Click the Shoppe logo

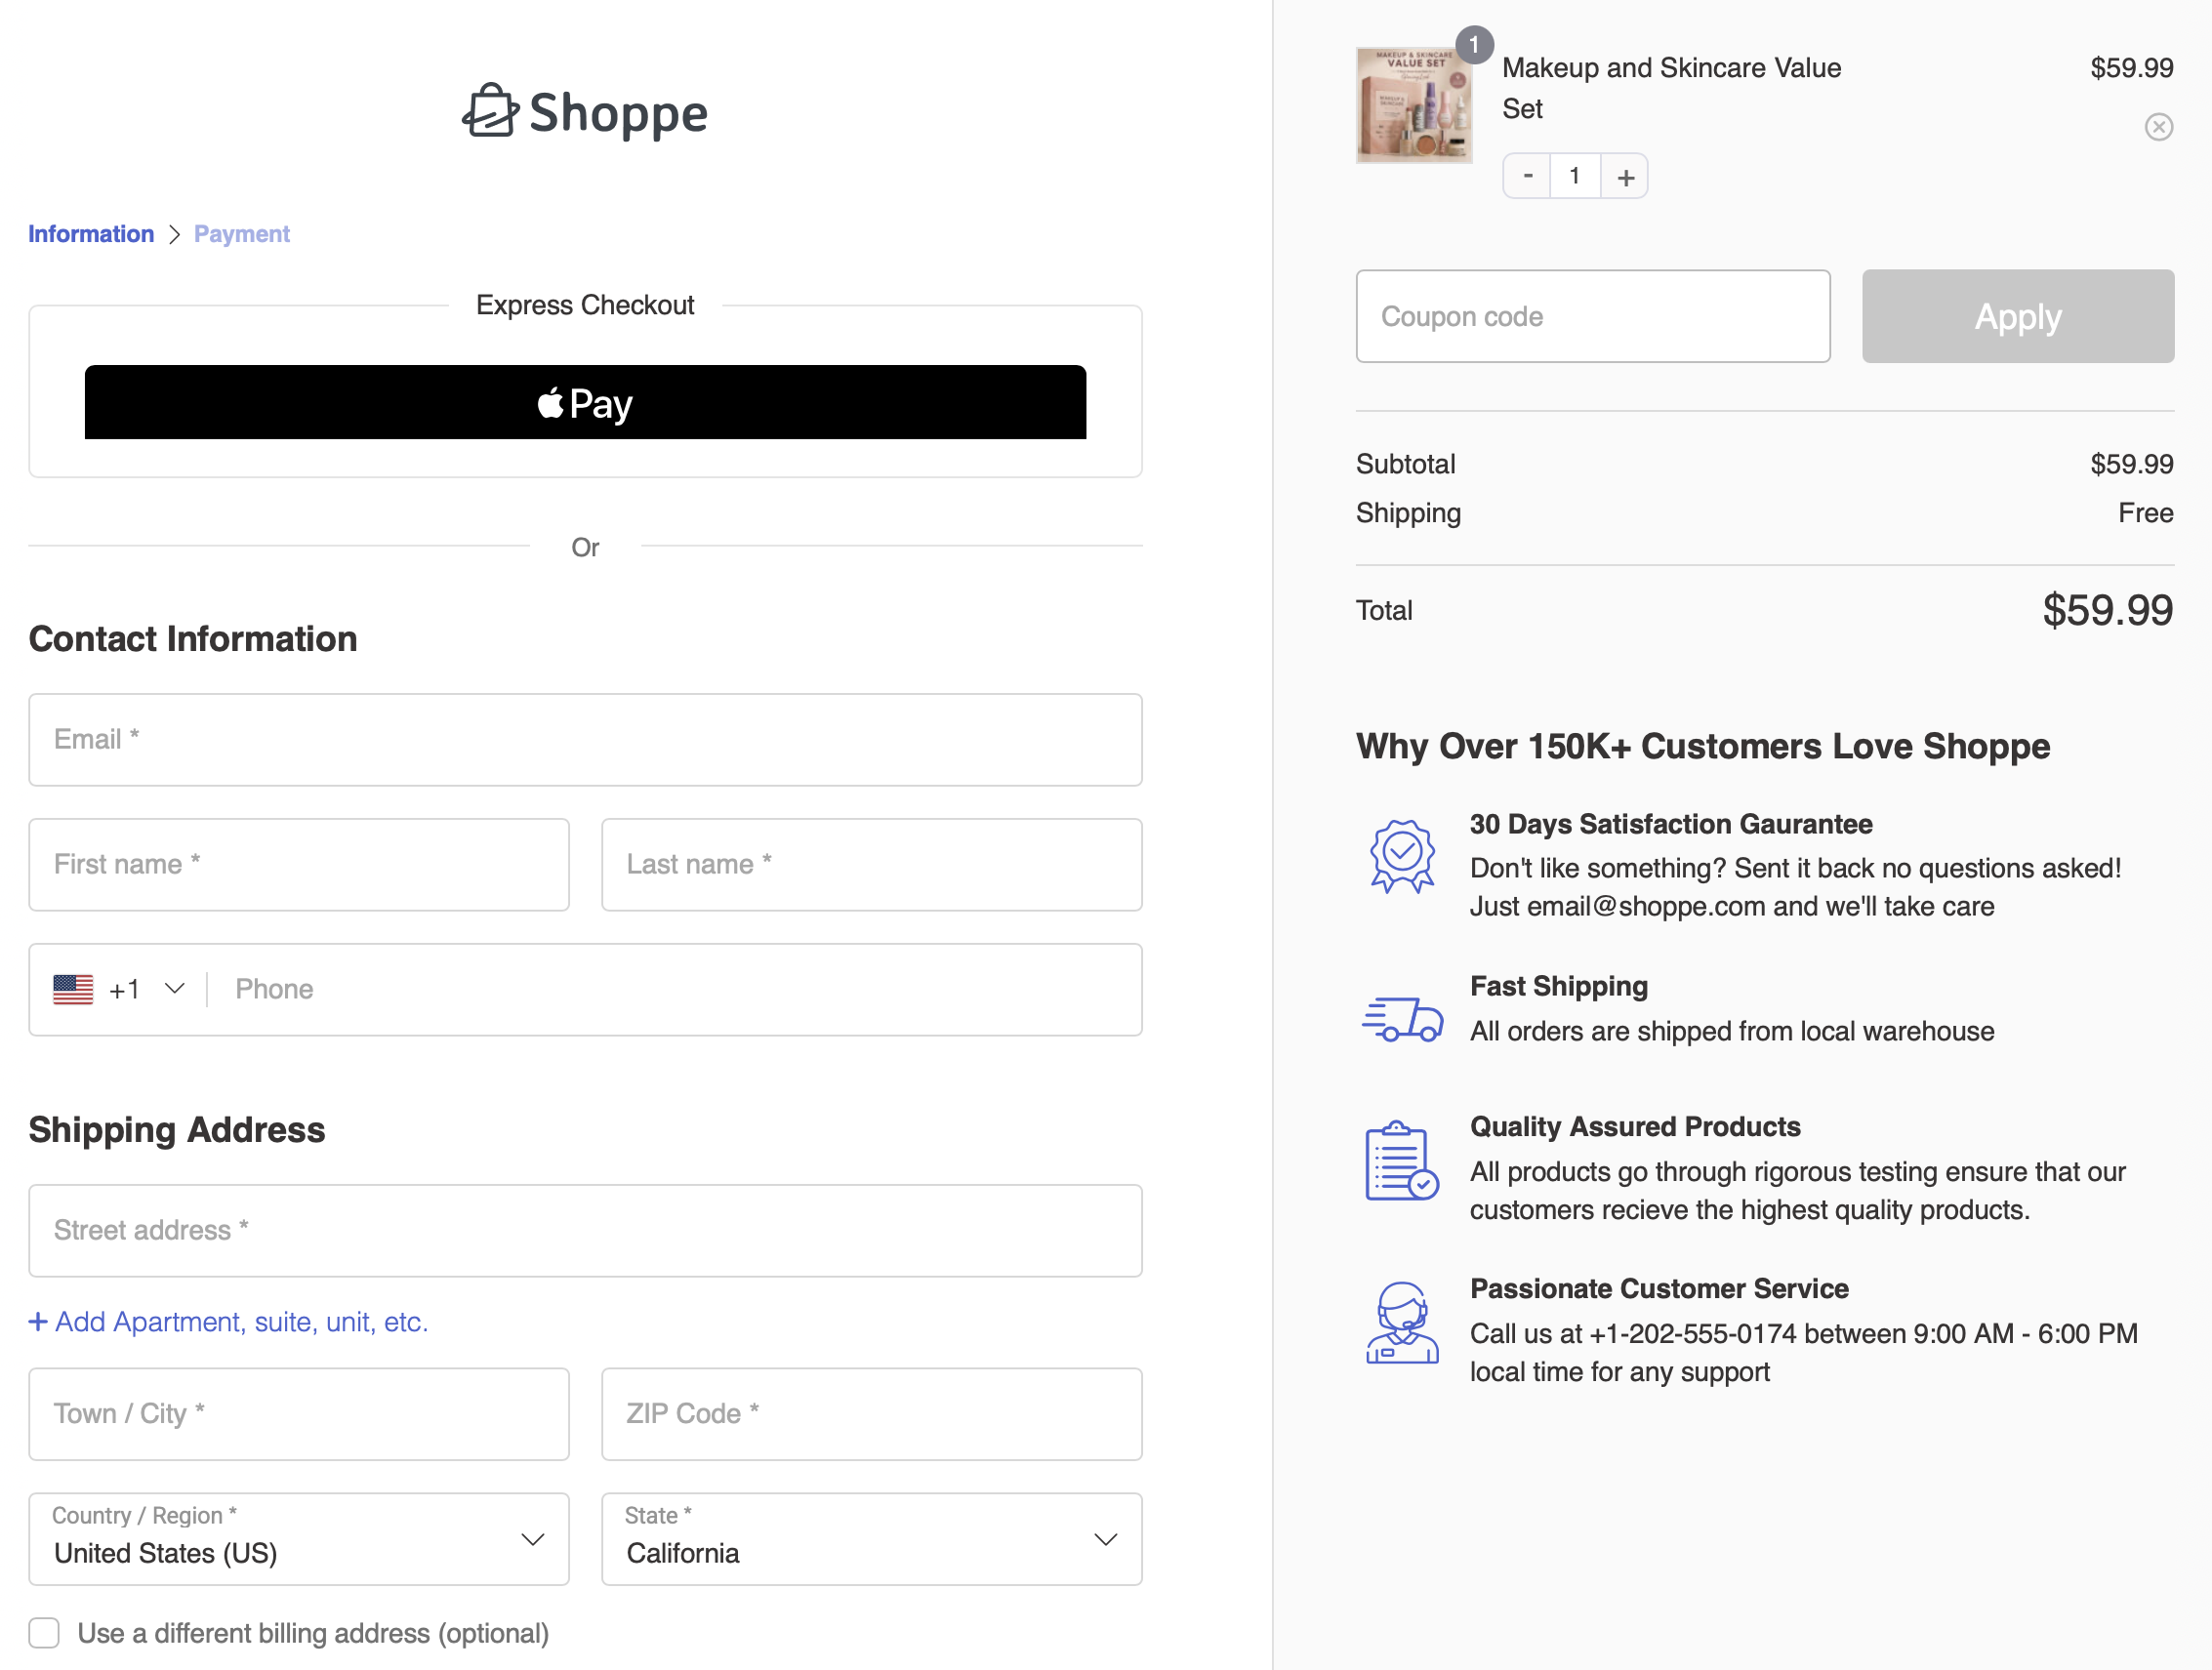click(x=585, y=112)
